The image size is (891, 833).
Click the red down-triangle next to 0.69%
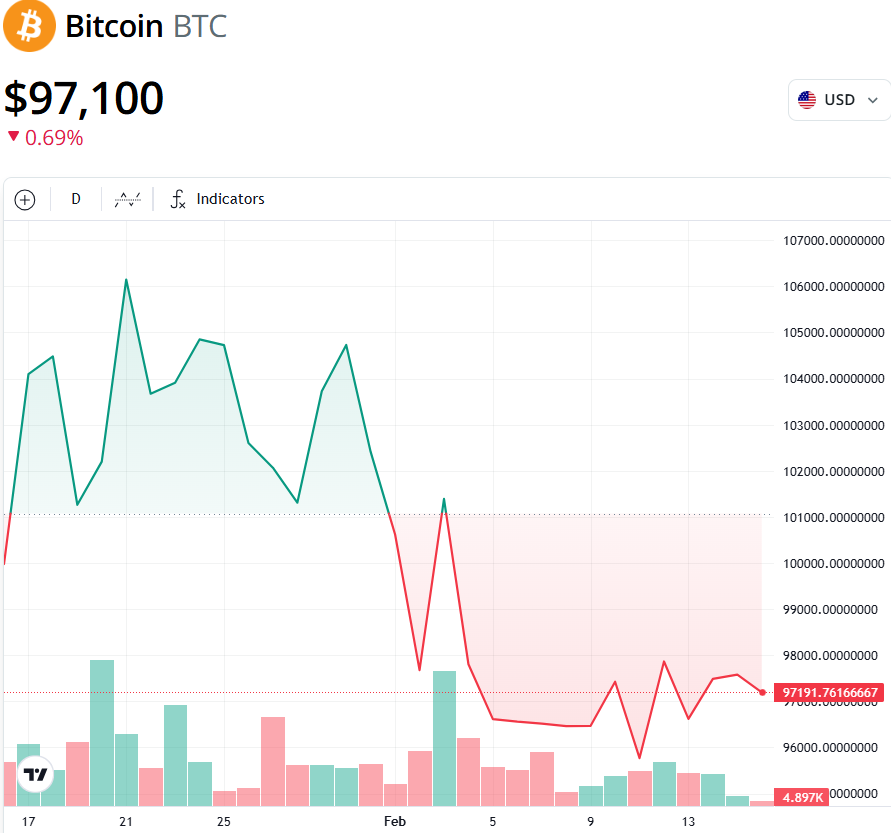tap(13, 137)
